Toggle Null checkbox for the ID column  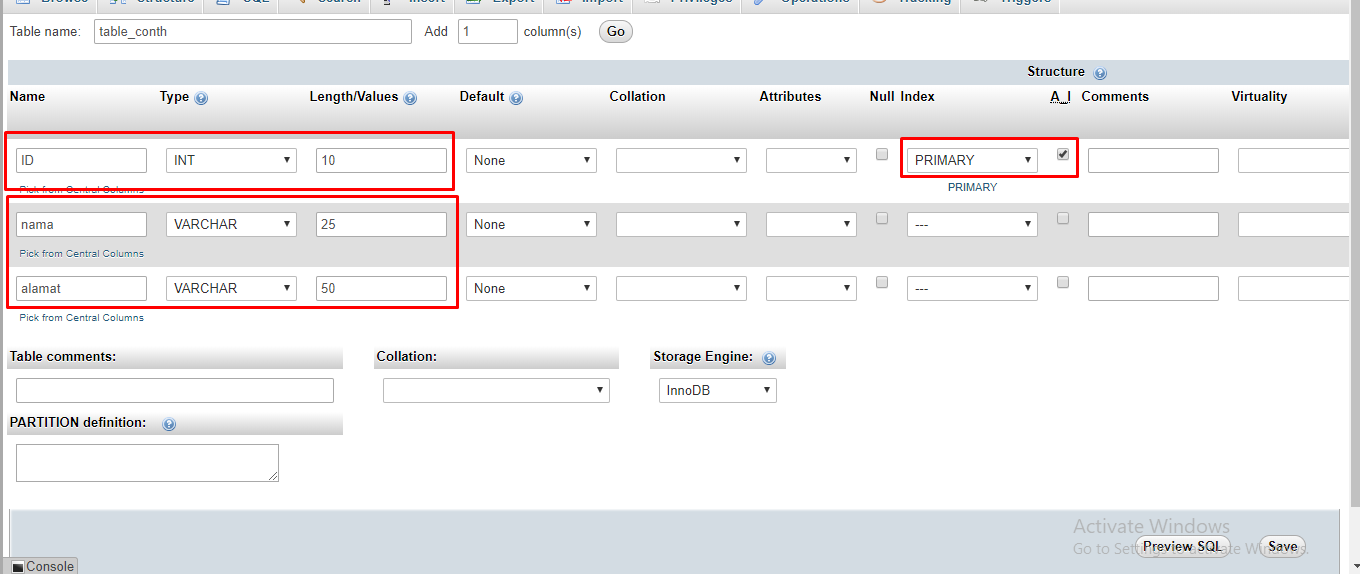pos(882,154)
